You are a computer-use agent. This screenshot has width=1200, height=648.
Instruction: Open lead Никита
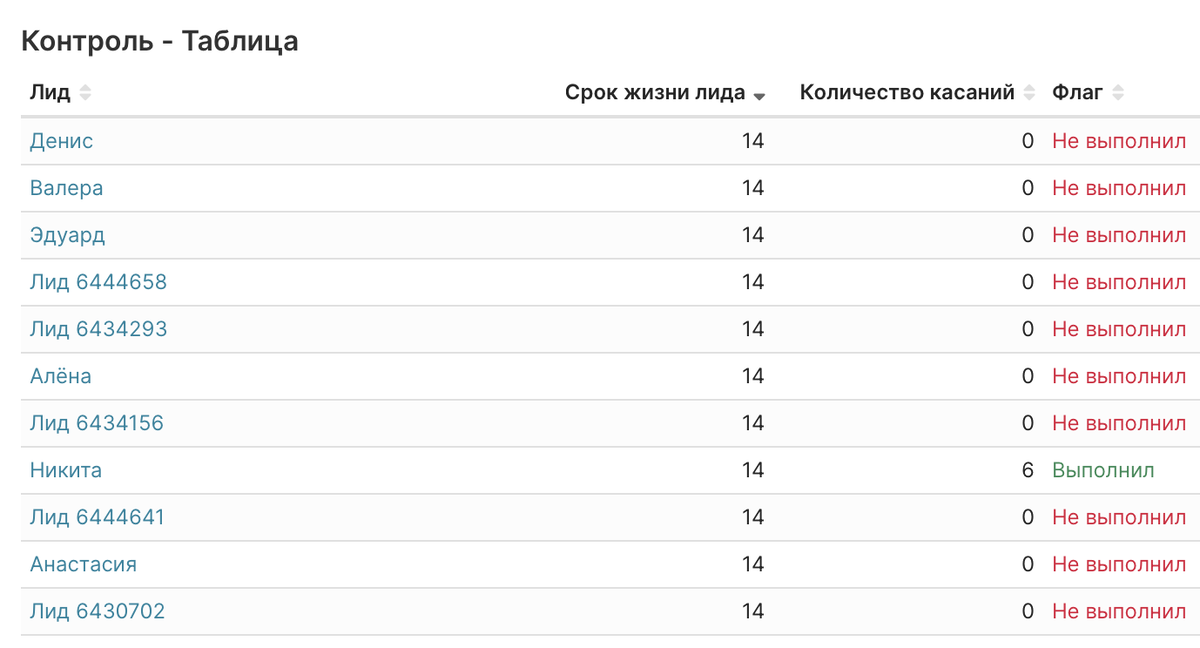pos(66,470)
